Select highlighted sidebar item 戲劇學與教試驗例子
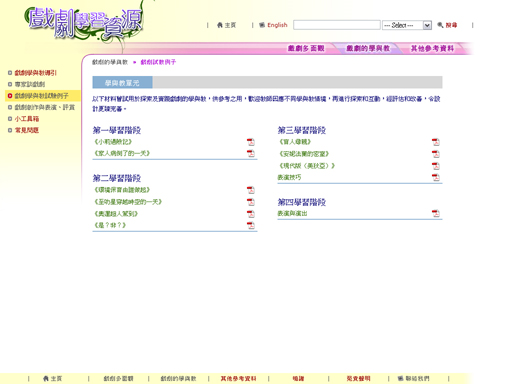Image resolution: width=512 pixels, height=384 pixels. [42, 96]
